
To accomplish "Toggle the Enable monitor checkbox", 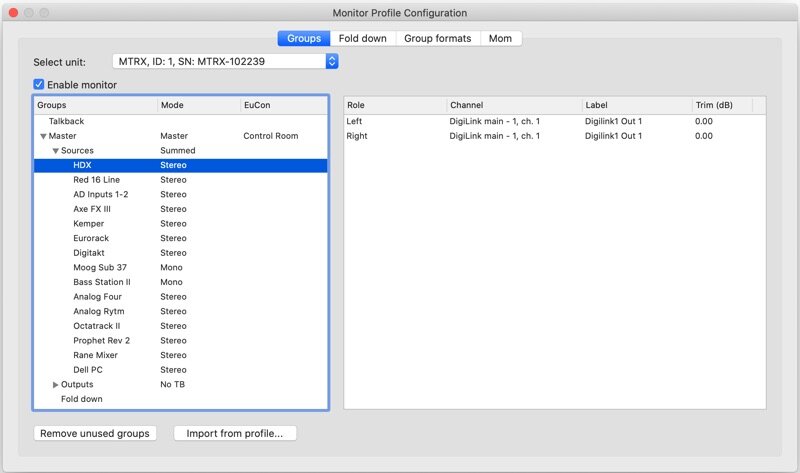I will (39, 84).
